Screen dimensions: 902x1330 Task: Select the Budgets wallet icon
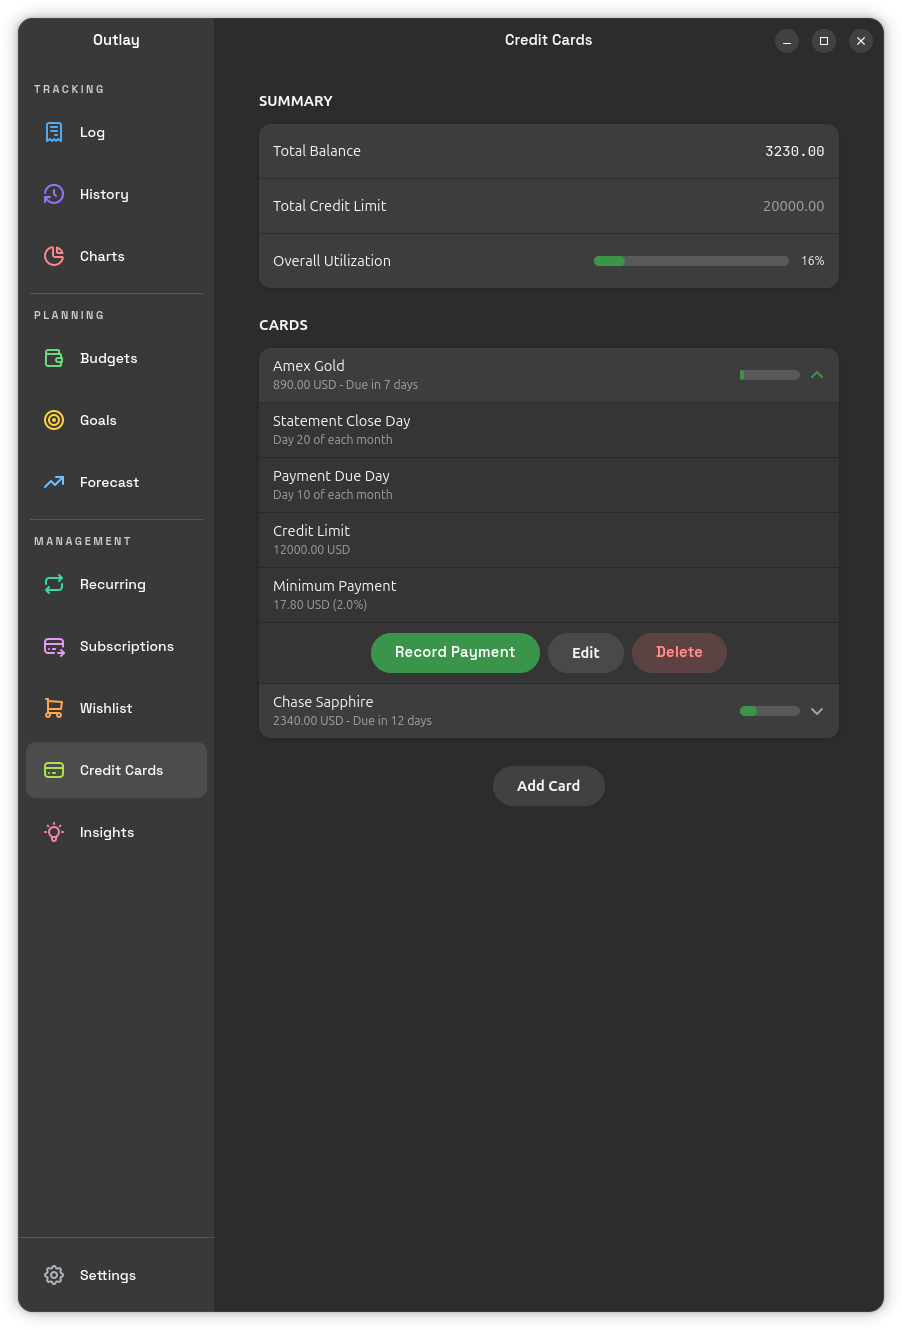pos(54,358)
